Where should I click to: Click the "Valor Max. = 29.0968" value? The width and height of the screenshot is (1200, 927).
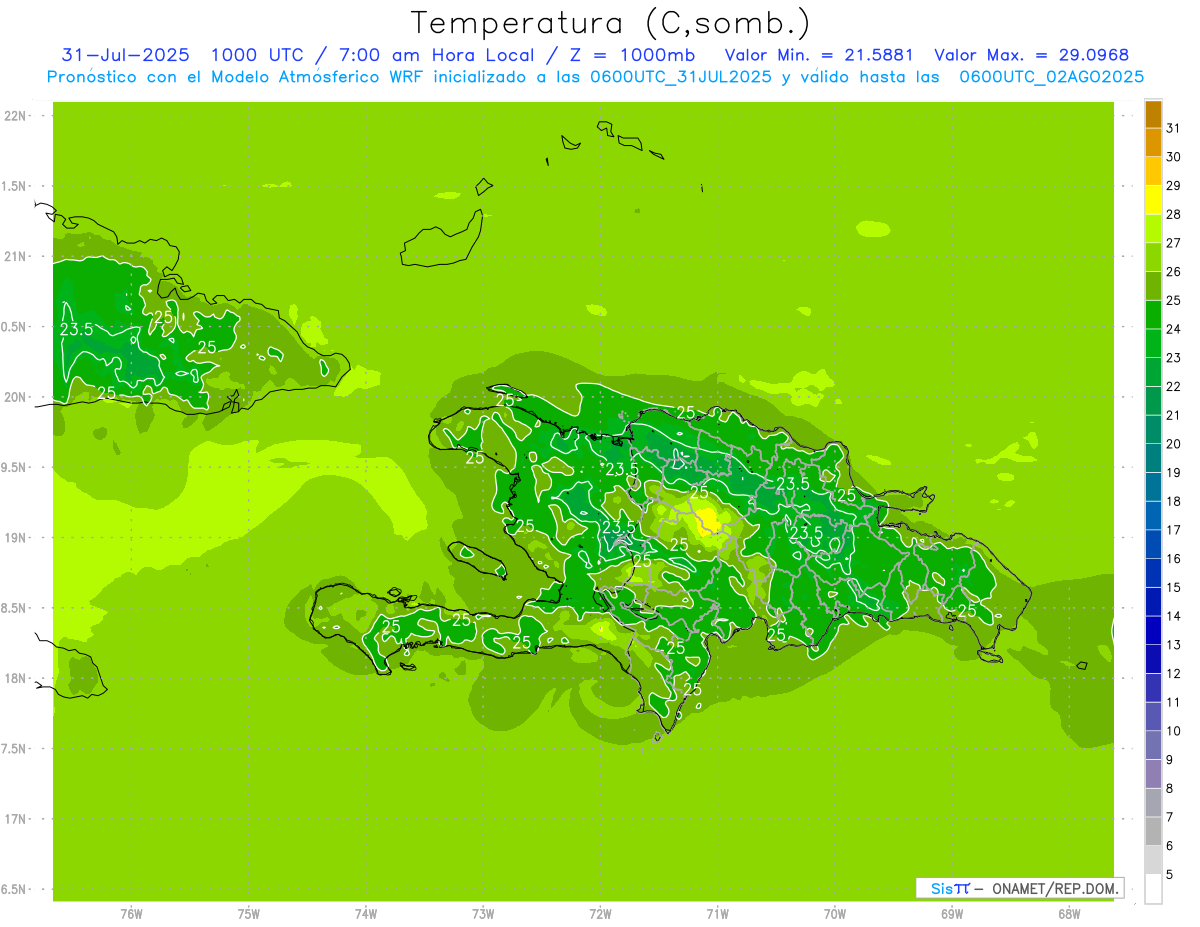tap(1032, 55)
